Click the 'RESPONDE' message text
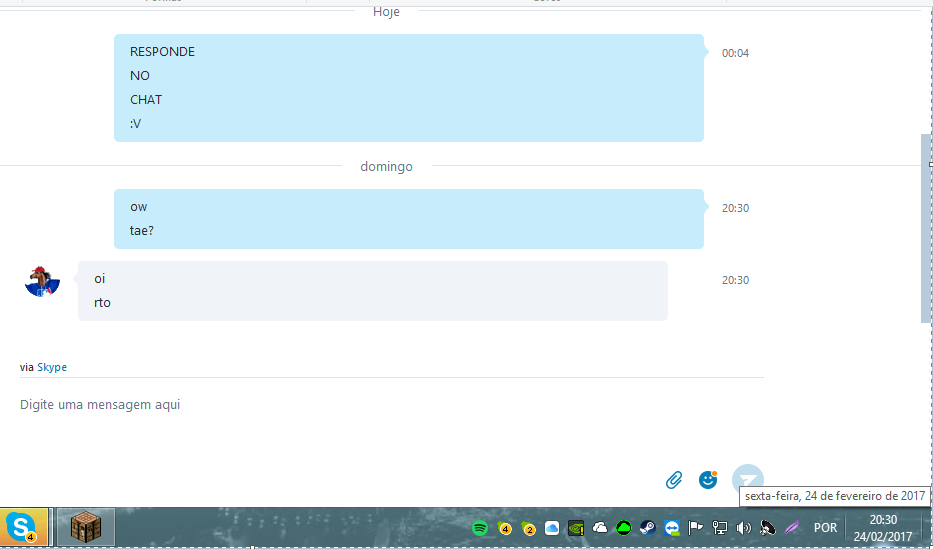Image resolution: width=933 pixels, height=549 pixels. coord(162,52)
